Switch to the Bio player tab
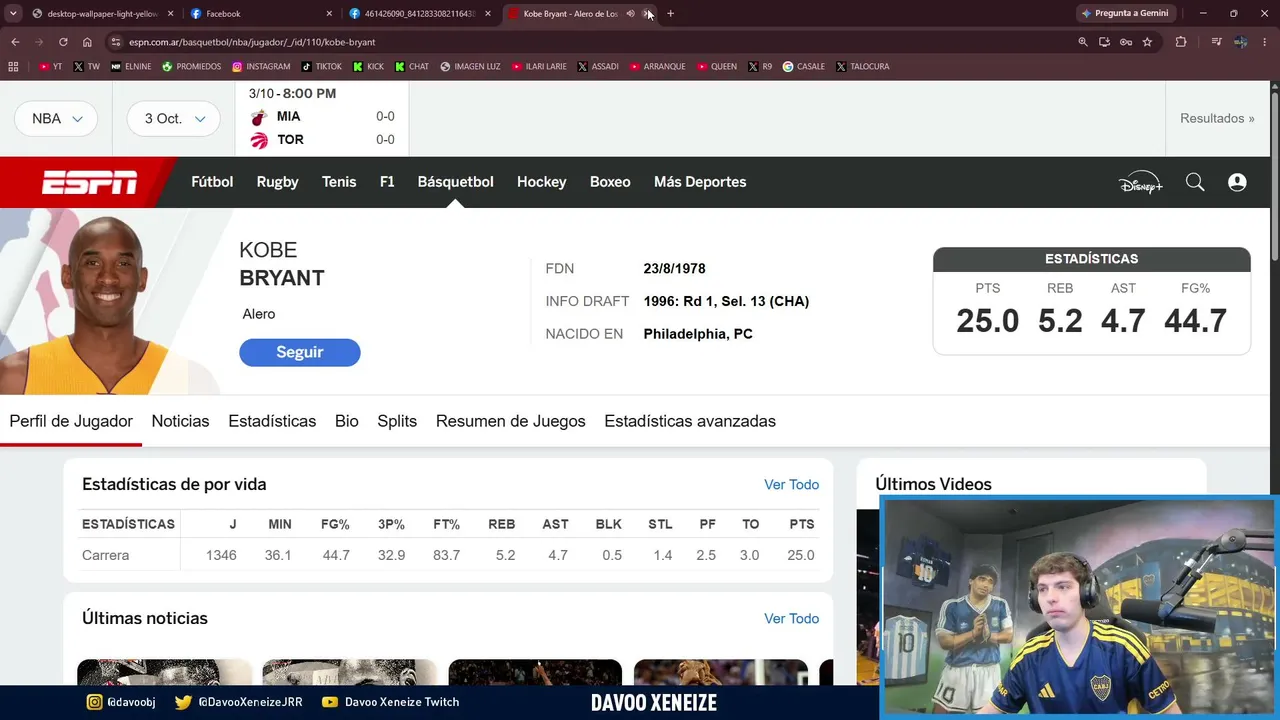This screenshot has width=1280, height=720. [347, 421]
